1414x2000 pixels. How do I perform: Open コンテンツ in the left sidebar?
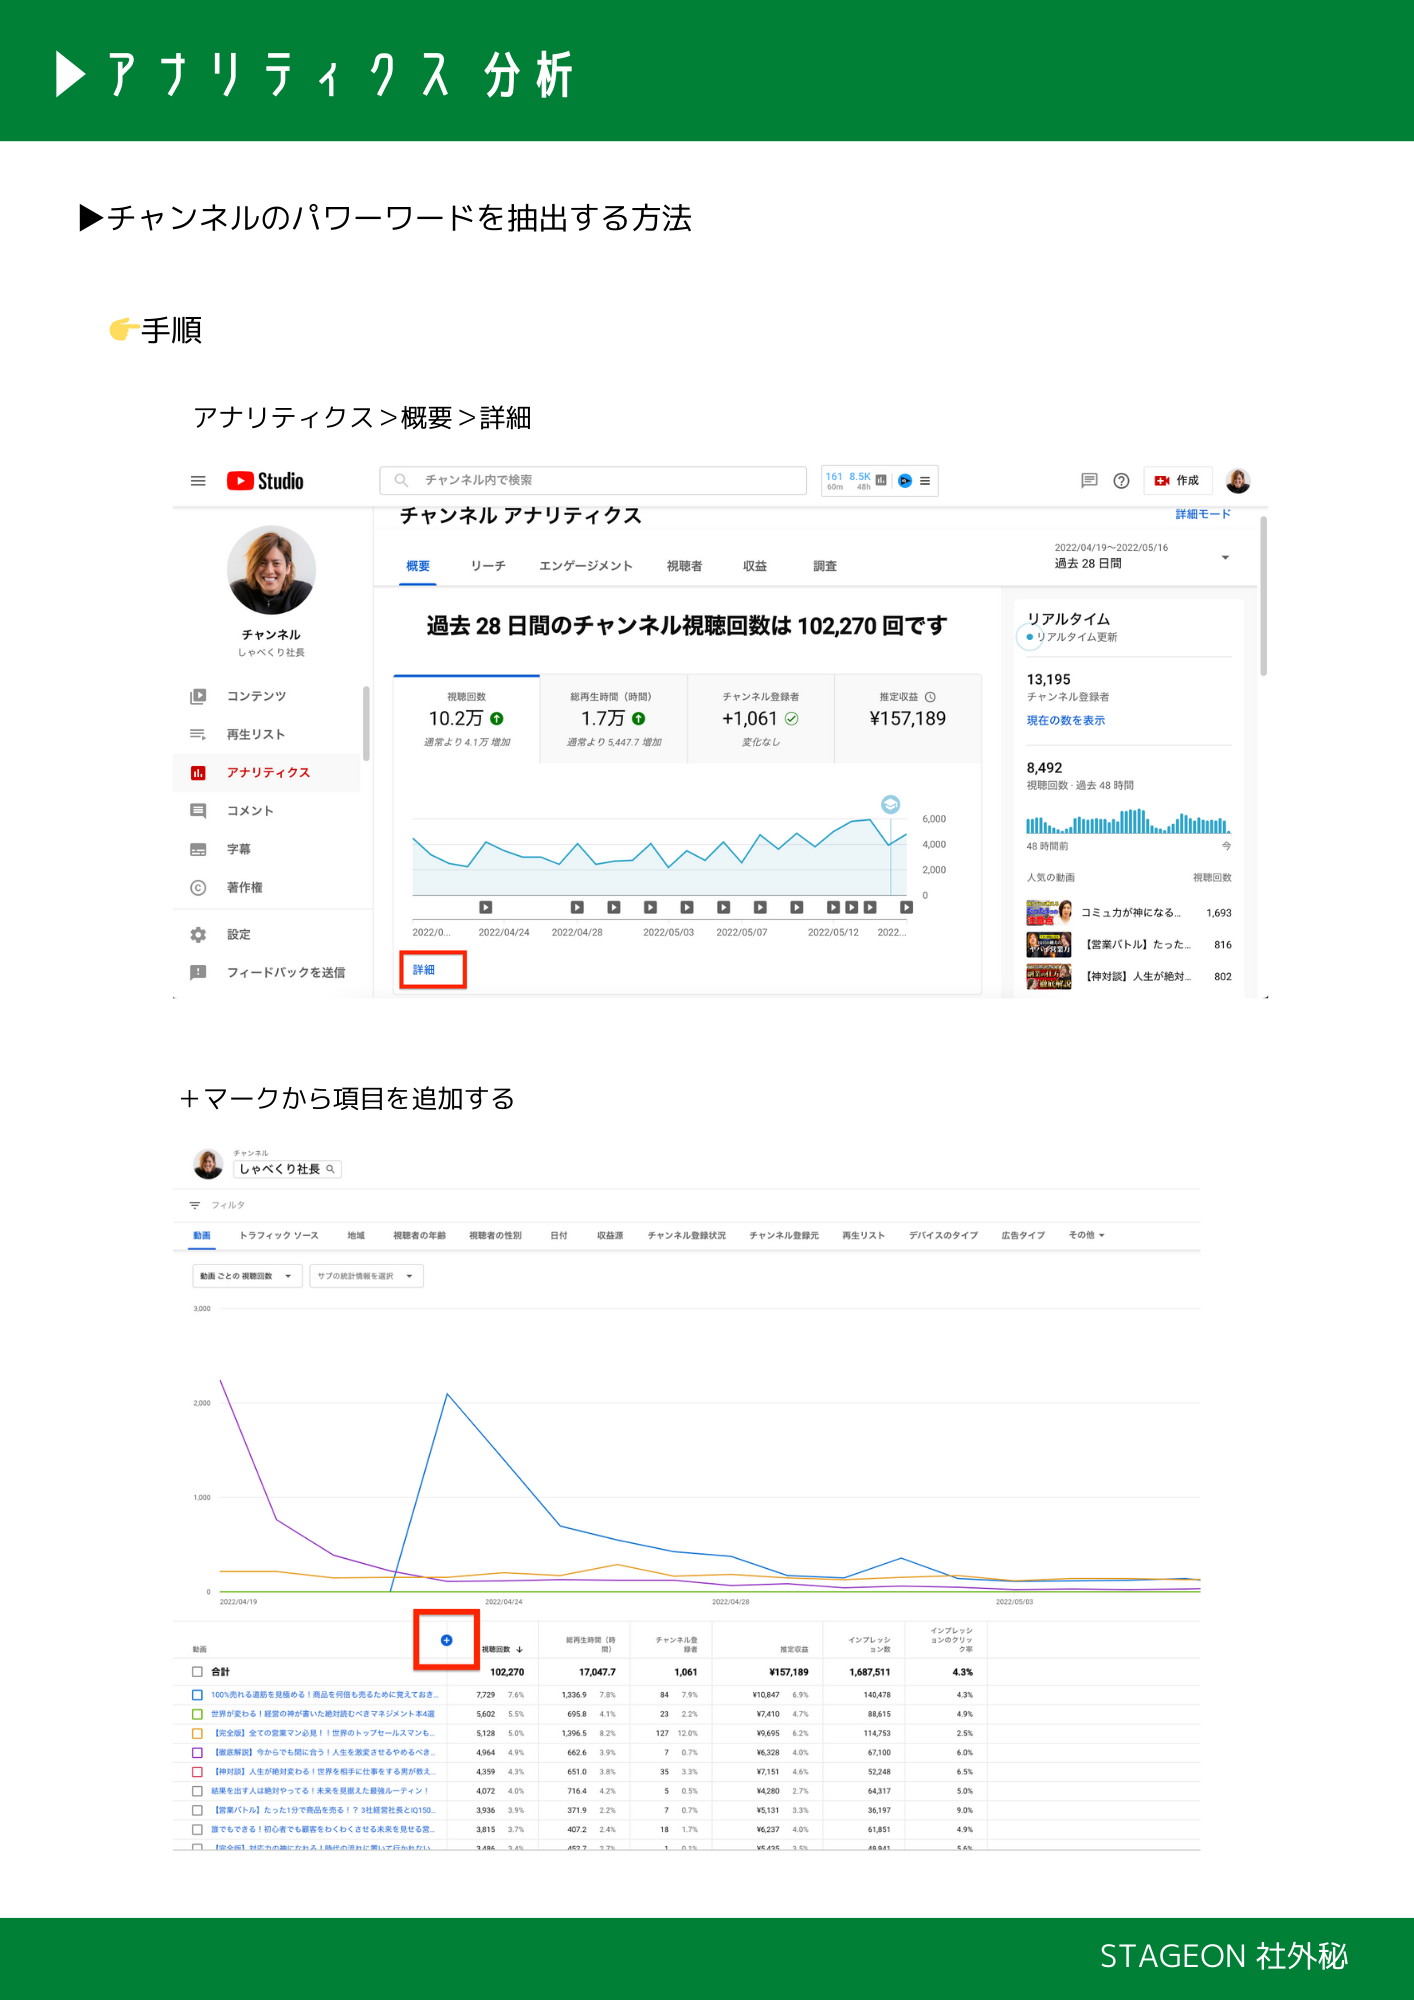pyautogui.click(x=256, y=696)
